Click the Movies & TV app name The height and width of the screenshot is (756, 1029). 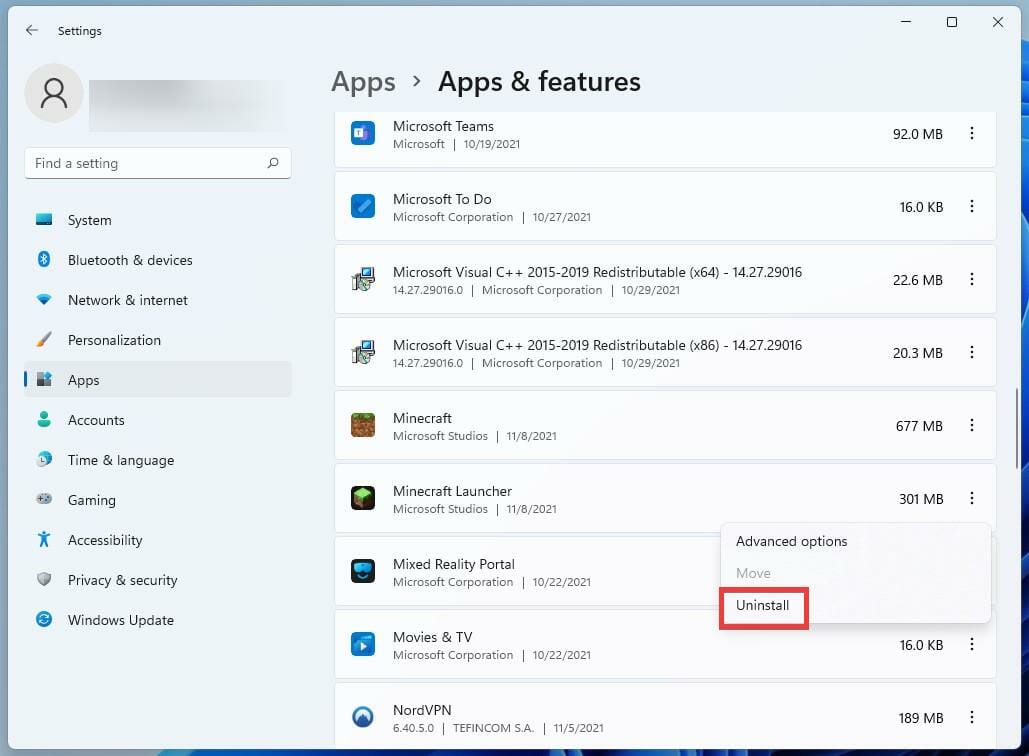(x=432, y=637)
